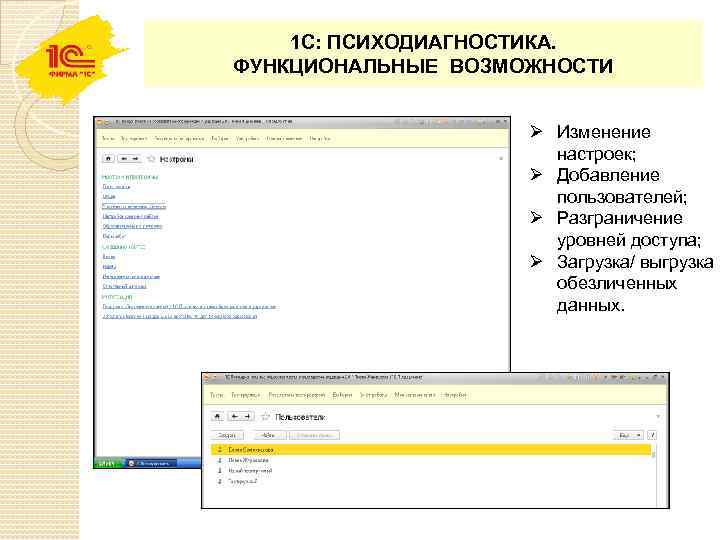720x540 pixels.
Task: Go back using the left arrow in the Настройки window
Action: click(124, 159)
